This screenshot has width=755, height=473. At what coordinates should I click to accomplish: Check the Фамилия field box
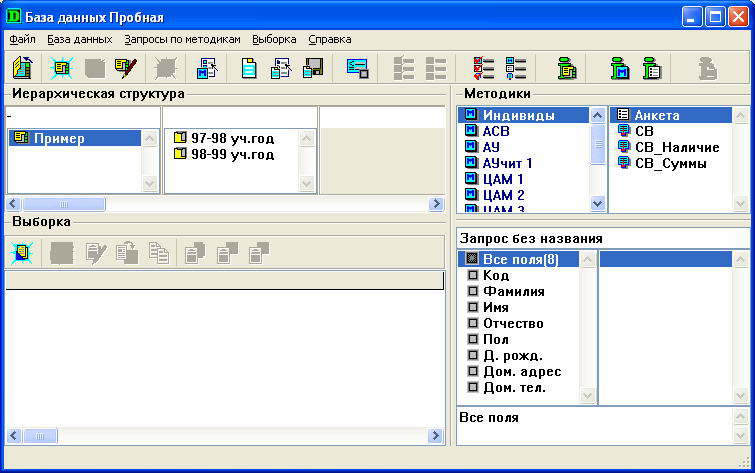pyautogui.click(x=473, y=291)
